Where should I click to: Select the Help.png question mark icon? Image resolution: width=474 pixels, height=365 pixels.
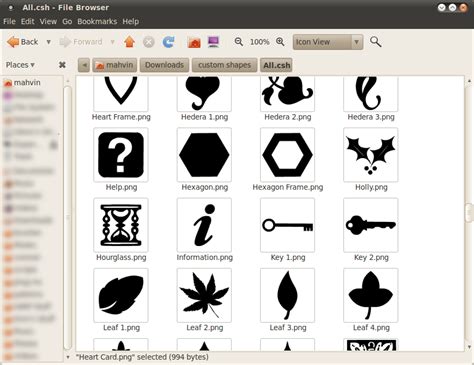coord(121,155)
